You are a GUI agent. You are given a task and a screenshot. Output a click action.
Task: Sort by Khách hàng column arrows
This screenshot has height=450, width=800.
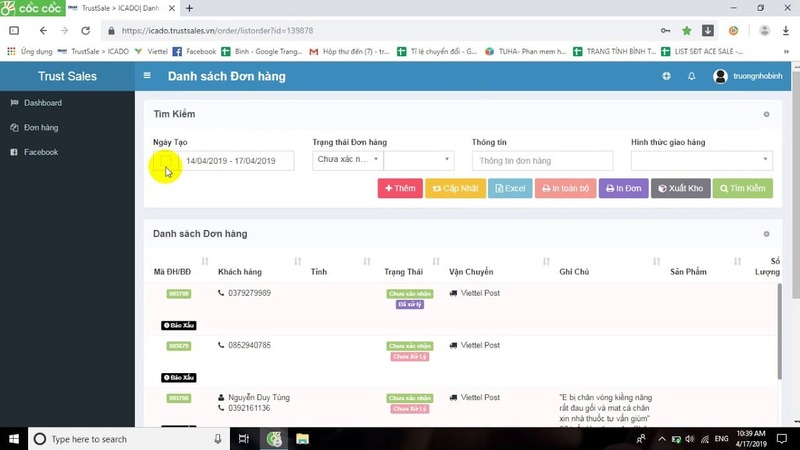298,262
